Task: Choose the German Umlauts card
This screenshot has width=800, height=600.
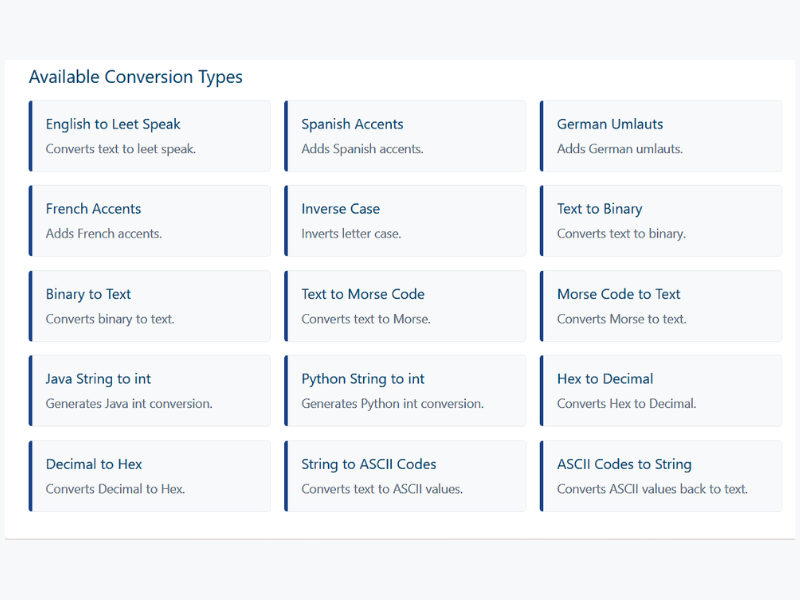Action: pos(661,136)
